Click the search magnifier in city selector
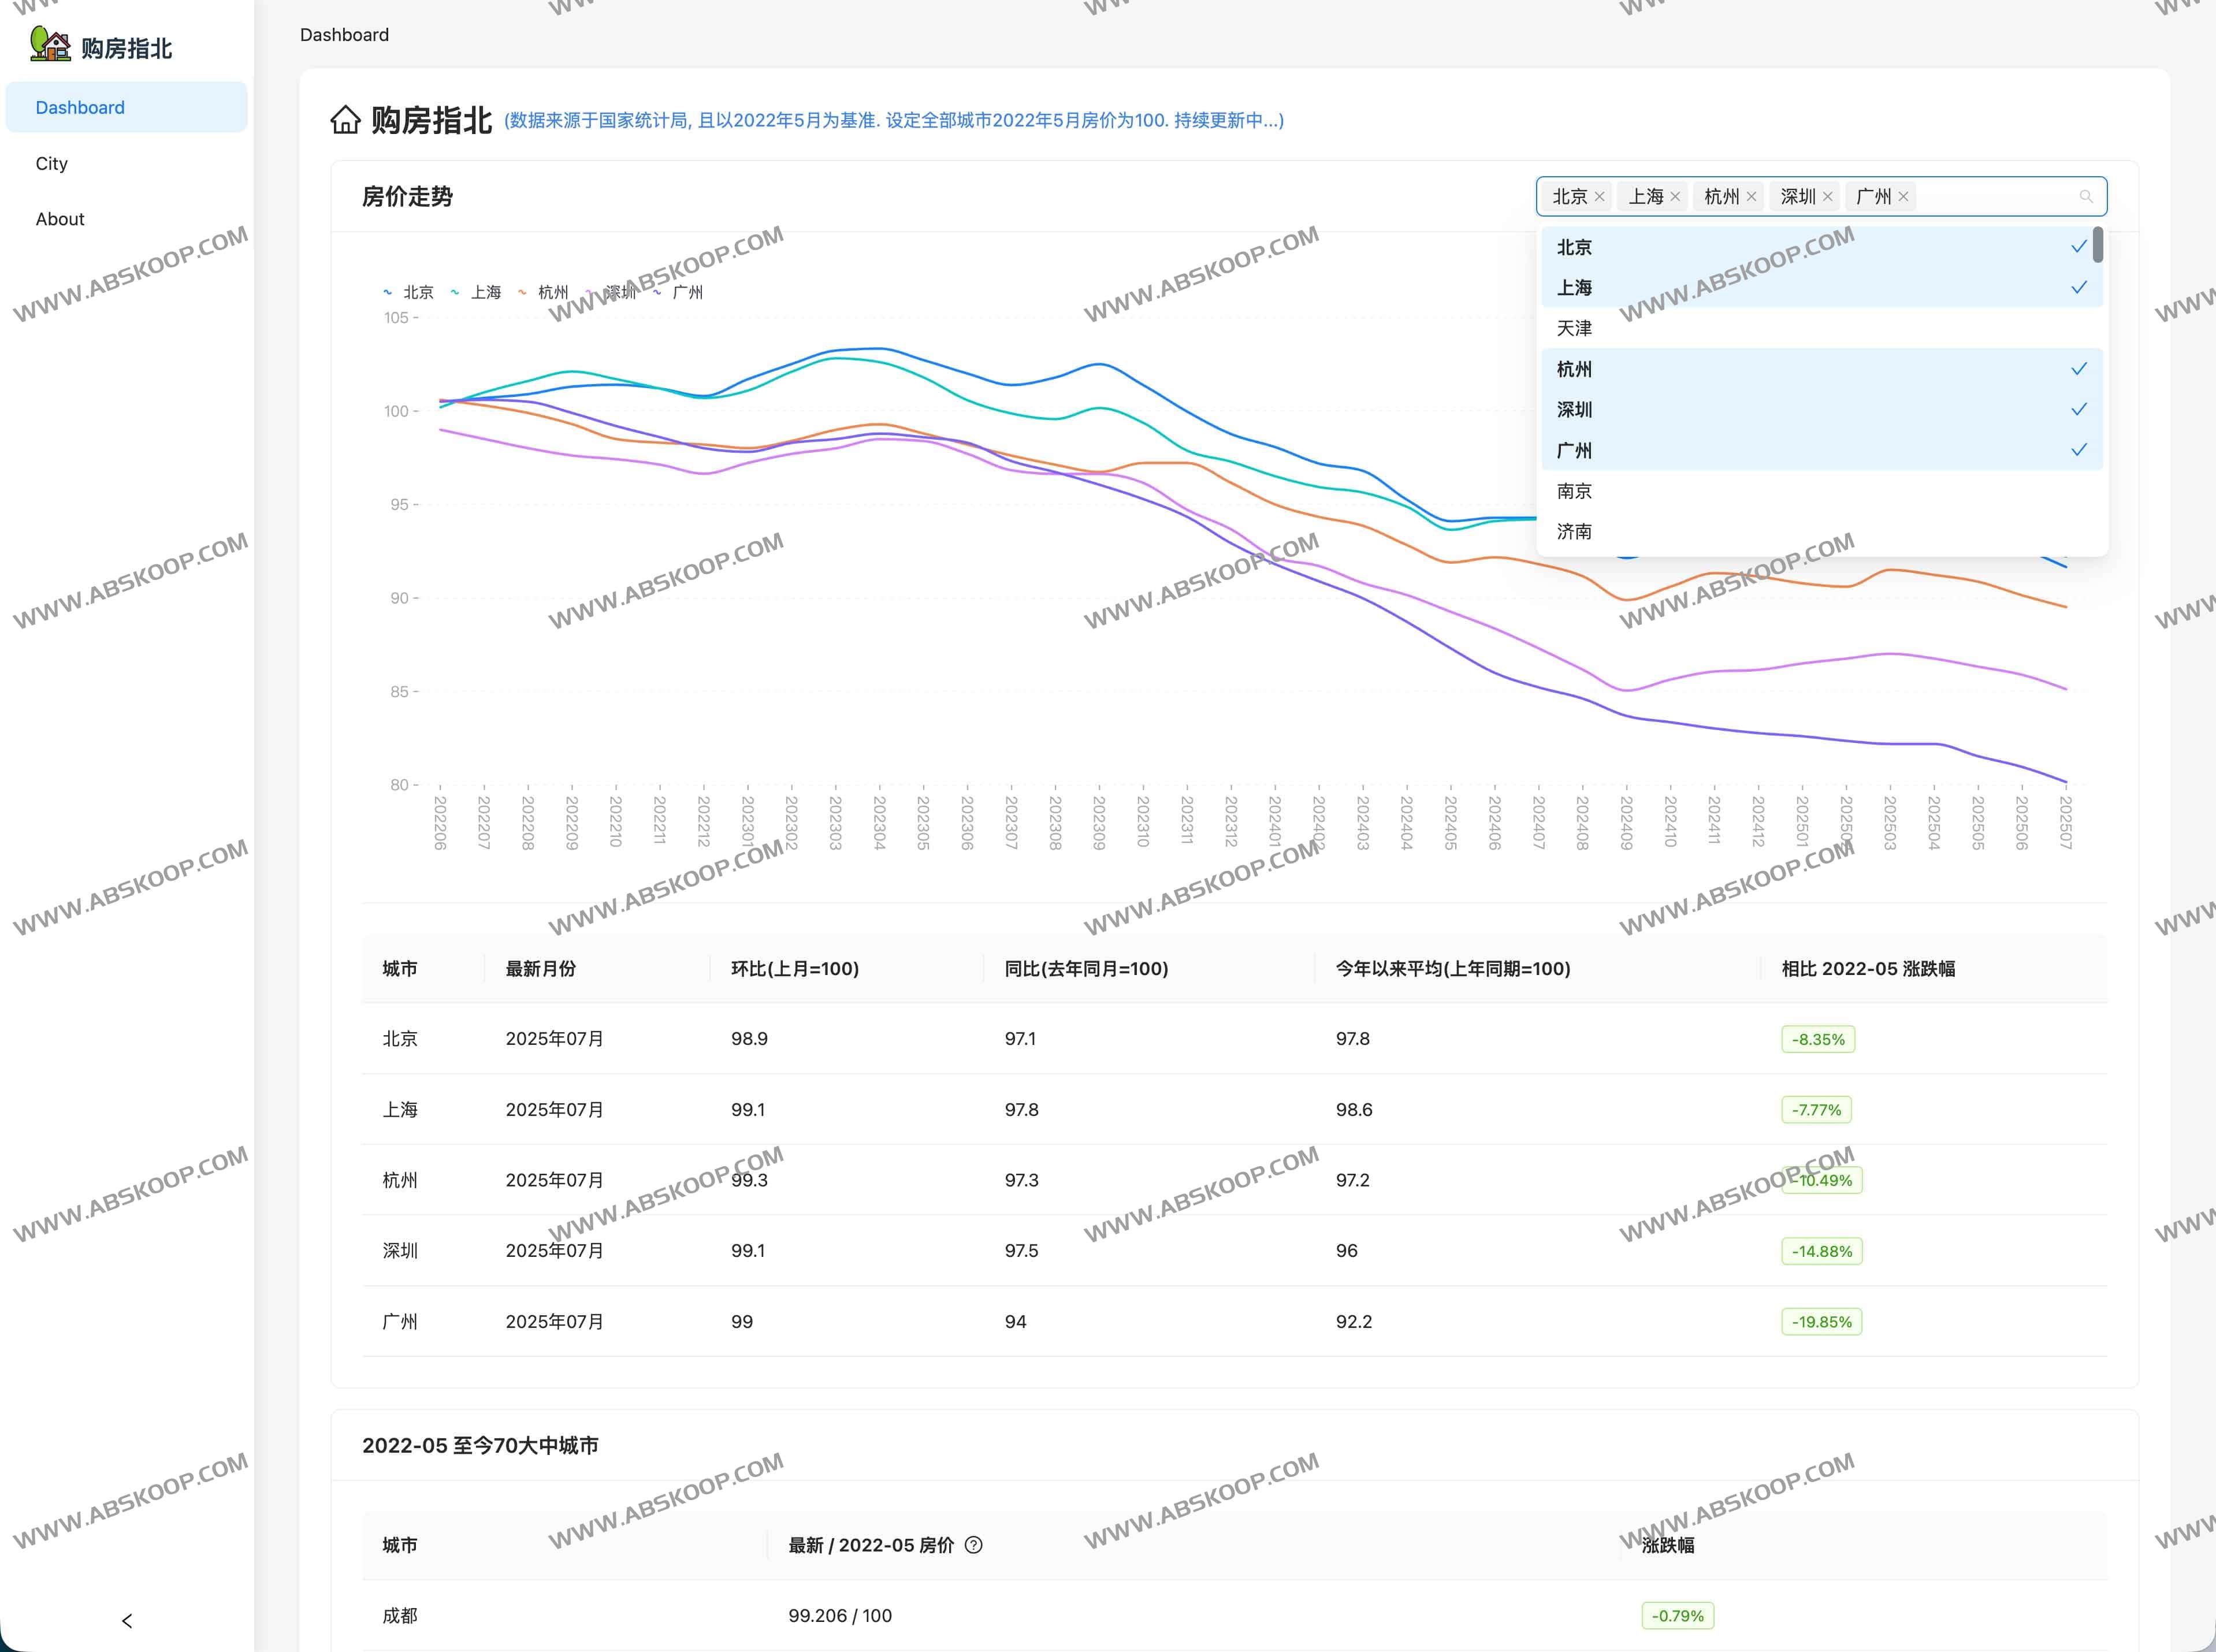The image size is (2216, 1652). point(2086,197)
